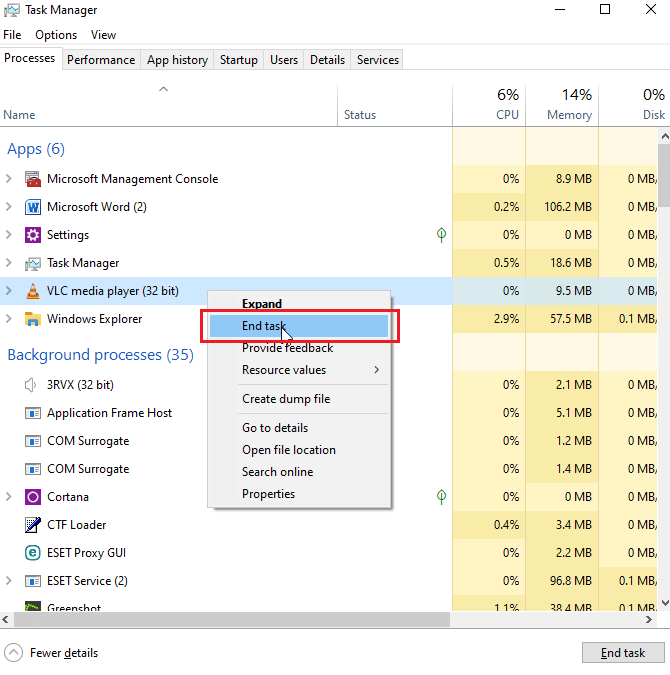This screenshot has height=675, width=670.
Task: Switch to the Startup tab
Action: [x=239, y=60]
